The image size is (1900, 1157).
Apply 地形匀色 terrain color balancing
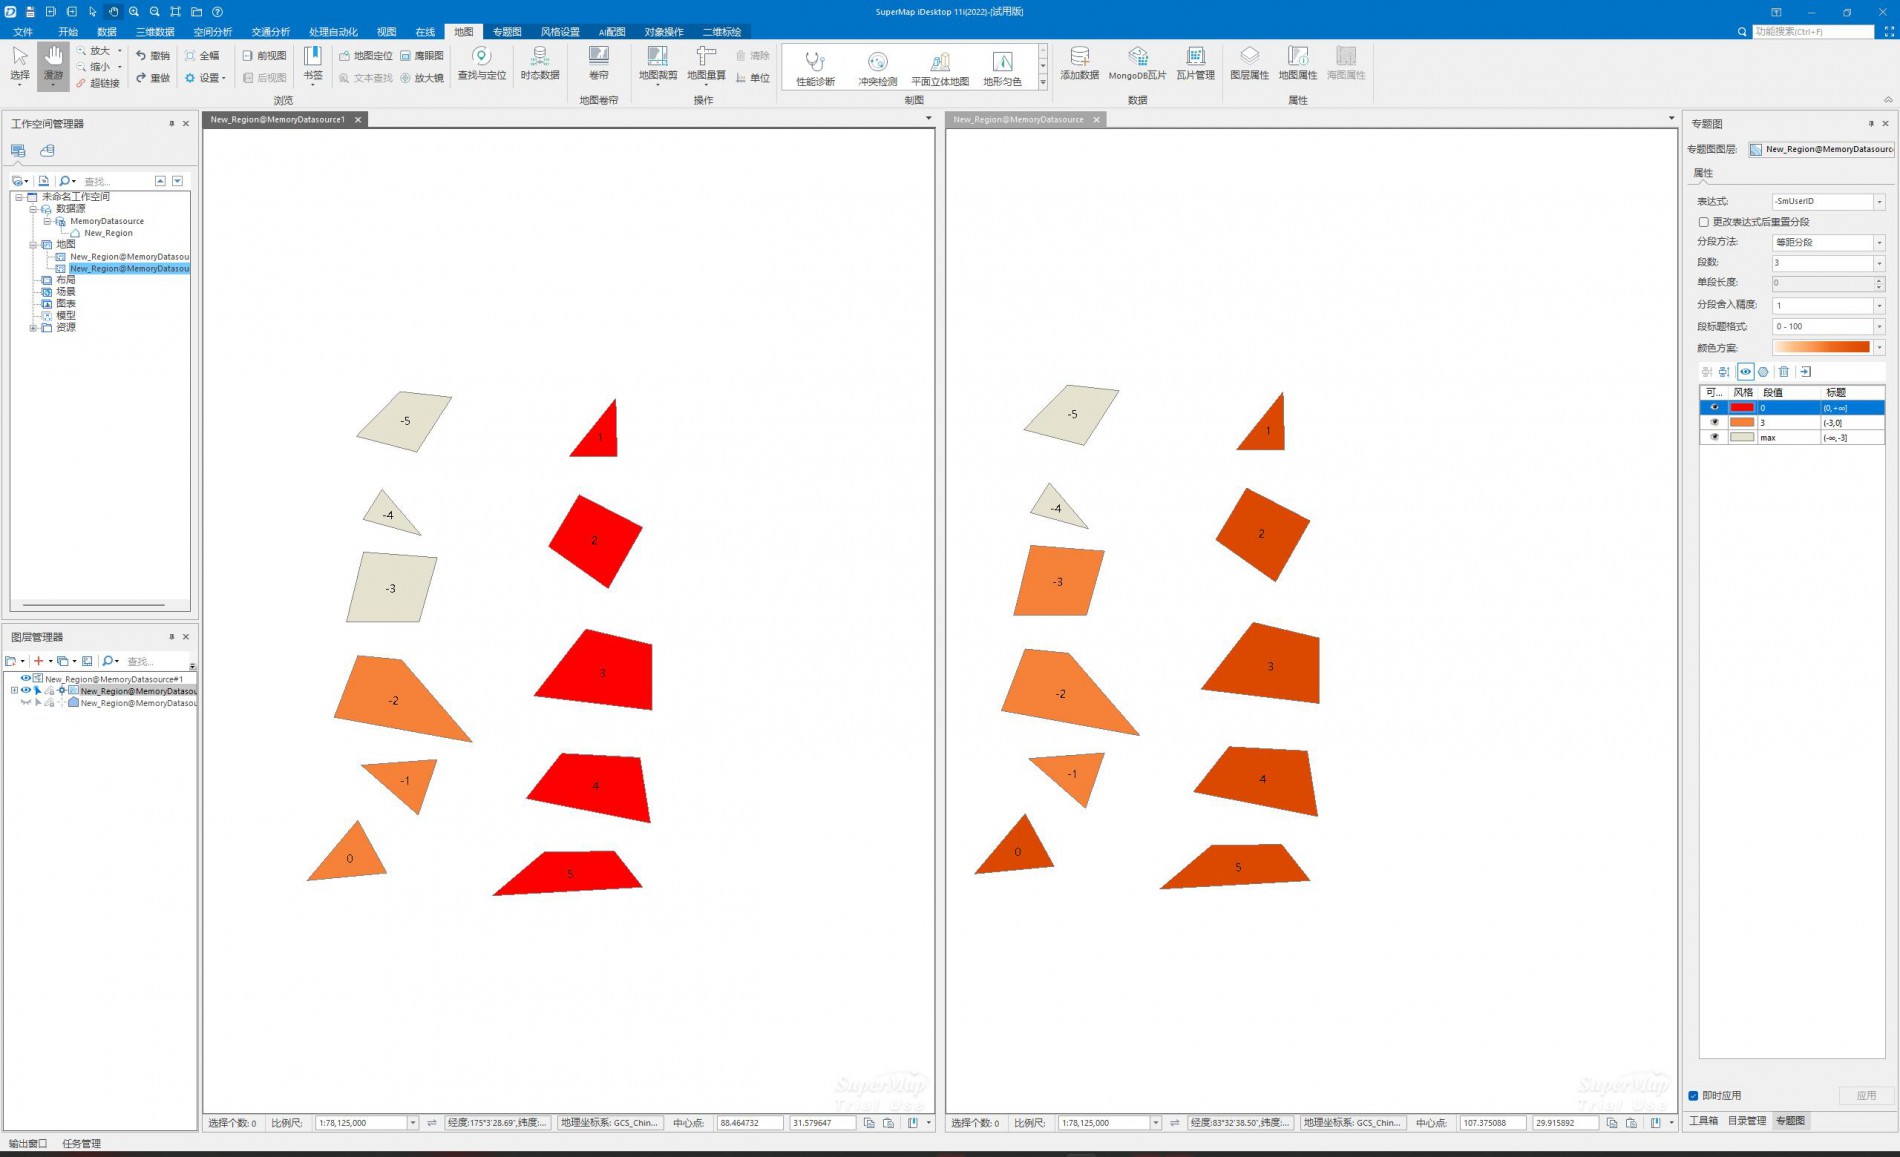[x=1002, y=68]
